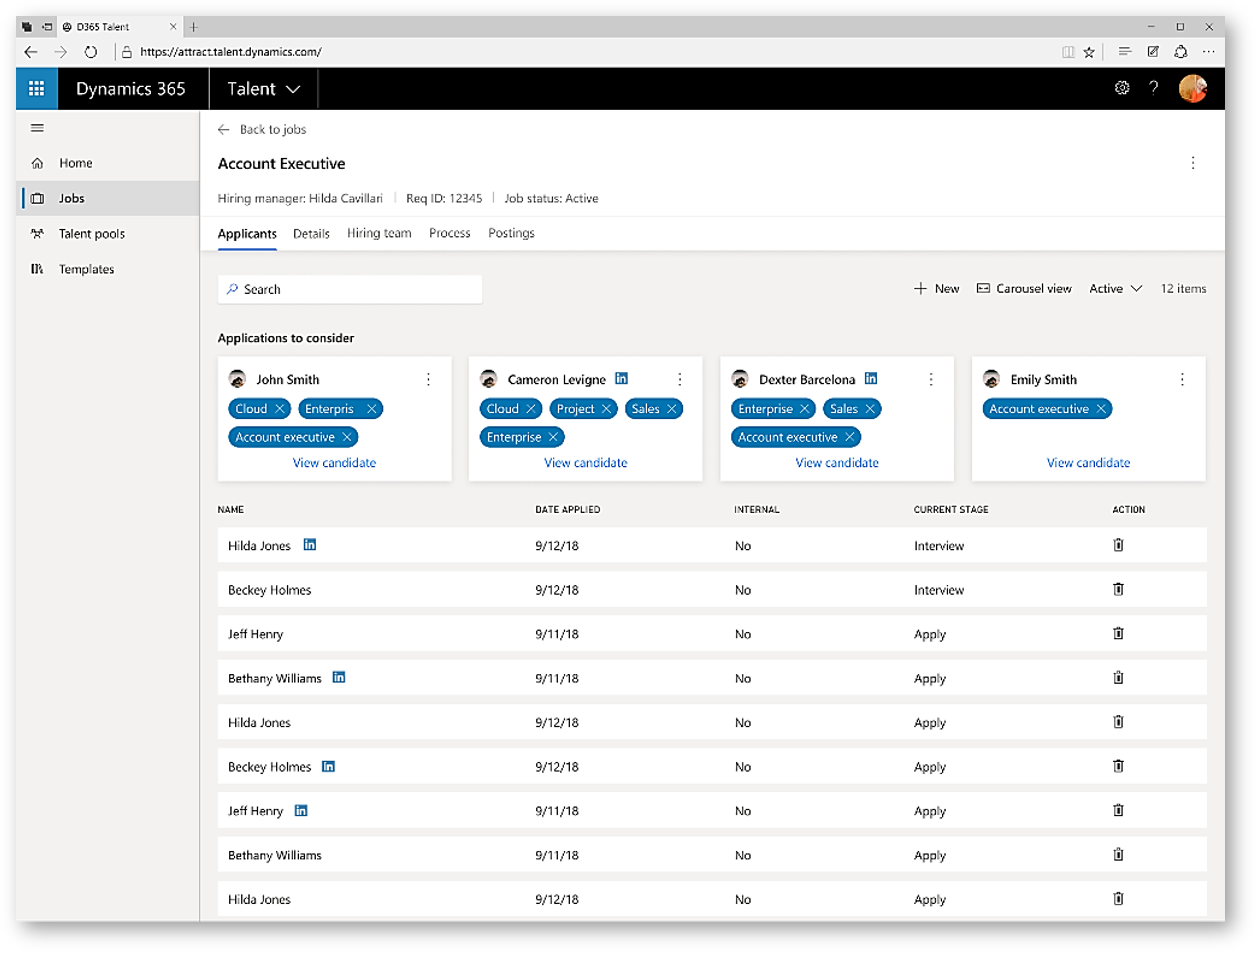Remove Sales tag from Dexter Barcelona

[870, 409]
